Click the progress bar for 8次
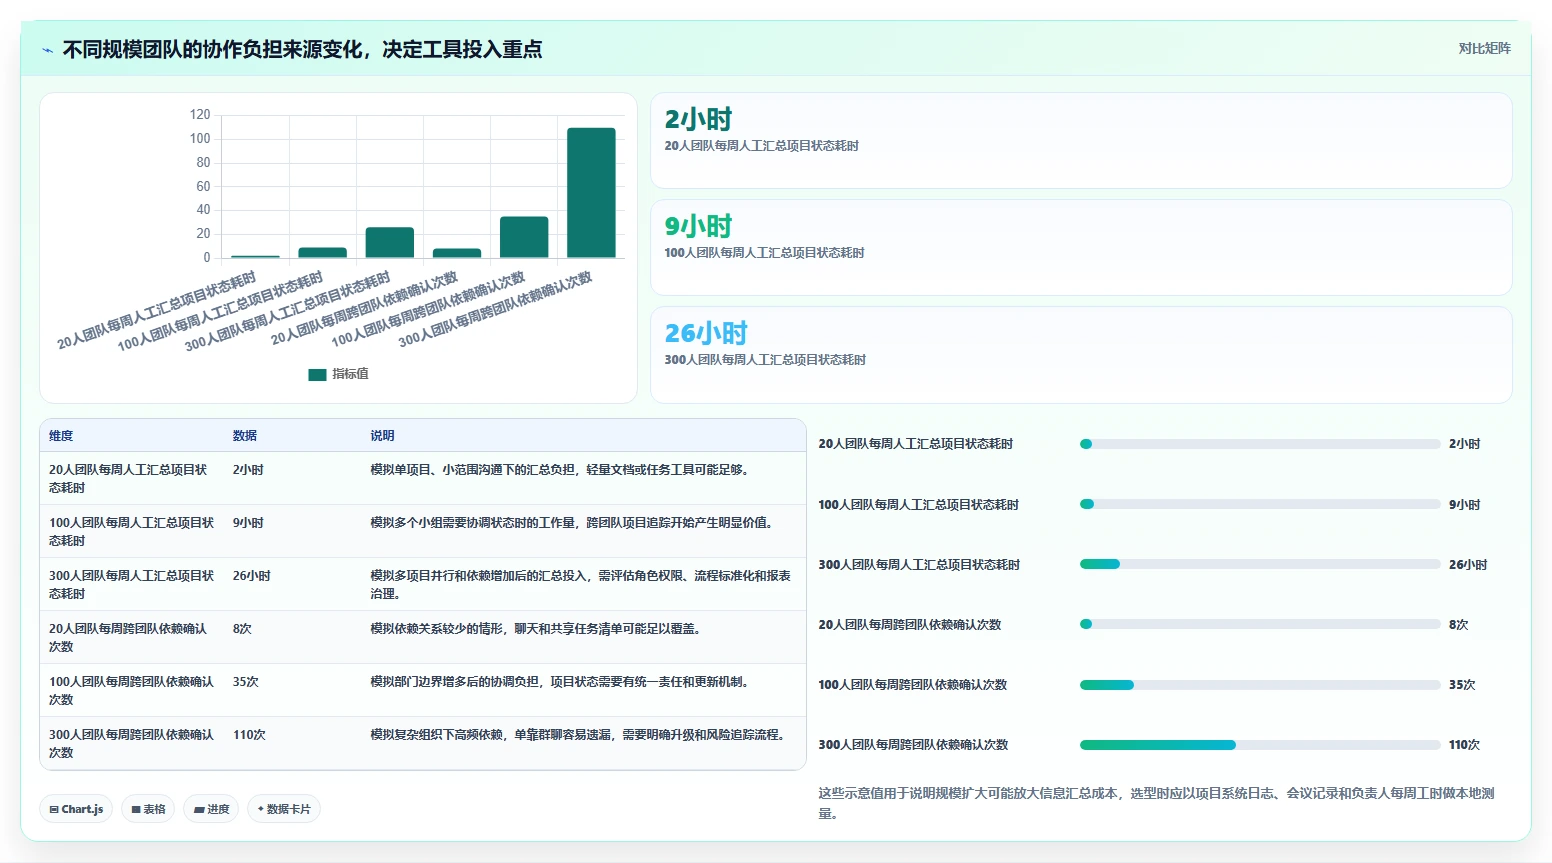This screenshot has height=863, width=1552. [x=1260, y=625]
